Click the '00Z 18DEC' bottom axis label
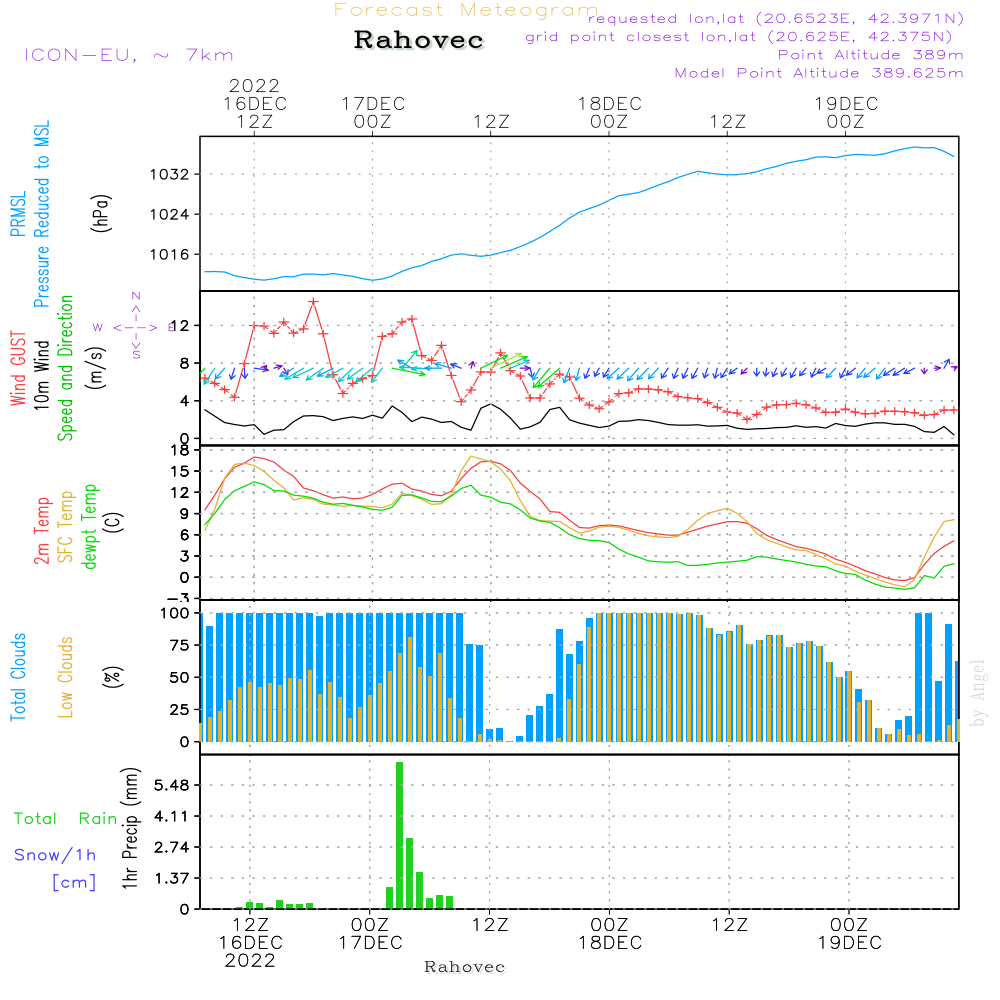The height and width of the screenshot is (1000, 1000). click(x=610, y=934)
